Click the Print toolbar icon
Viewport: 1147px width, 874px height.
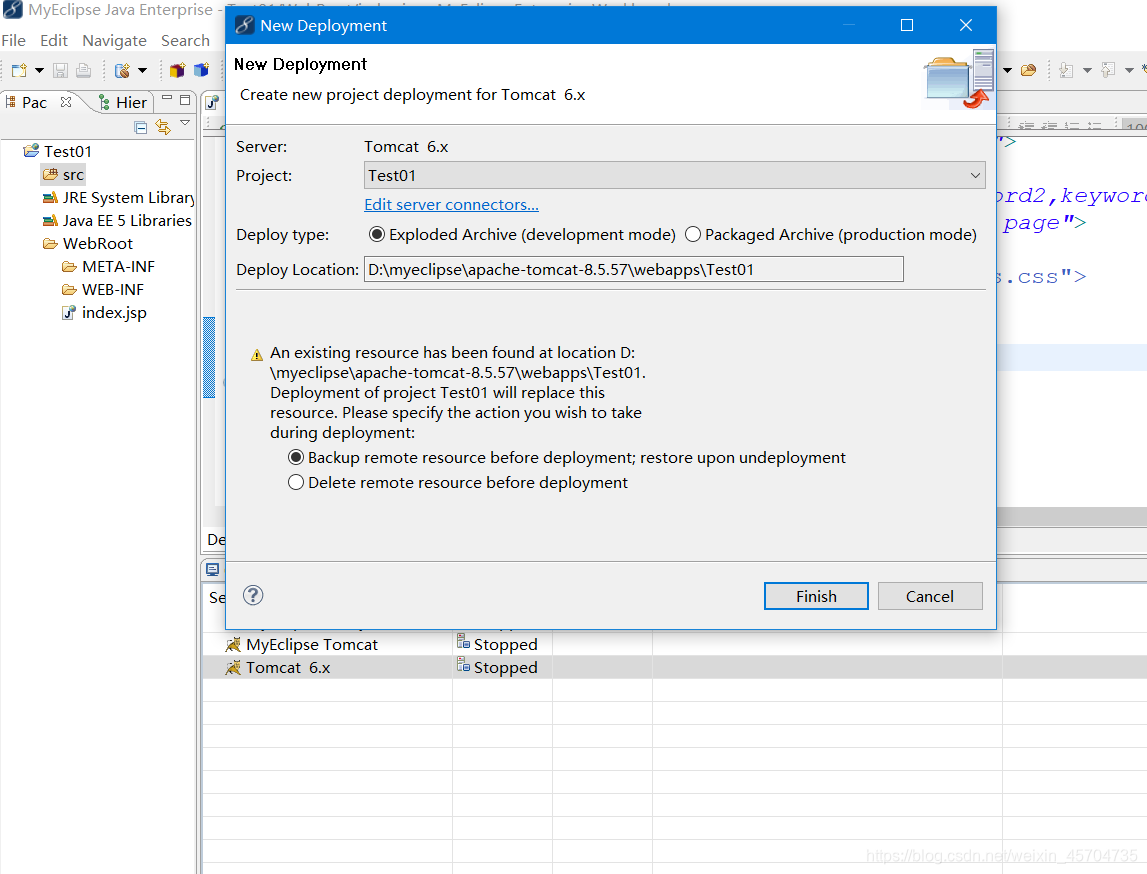pyautogui.click(x=83, y=70)
